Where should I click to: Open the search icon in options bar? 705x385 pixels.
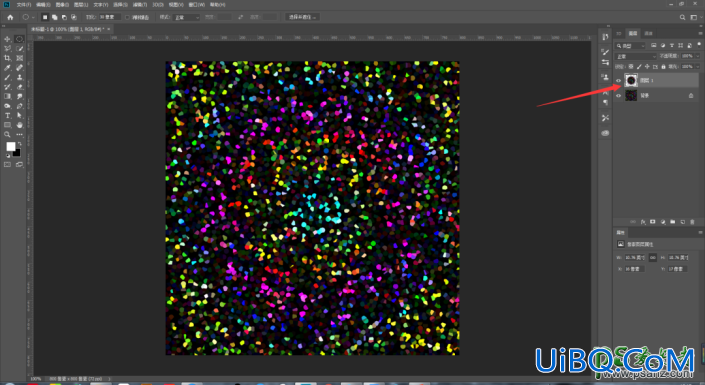tap(683, 17)
